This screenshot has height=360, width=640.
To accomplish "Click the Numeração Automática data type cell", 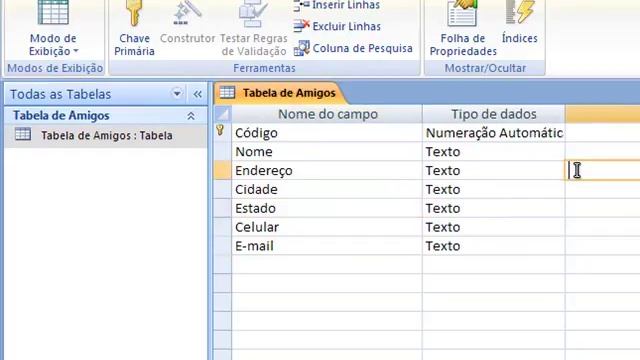I will (494, 133).
